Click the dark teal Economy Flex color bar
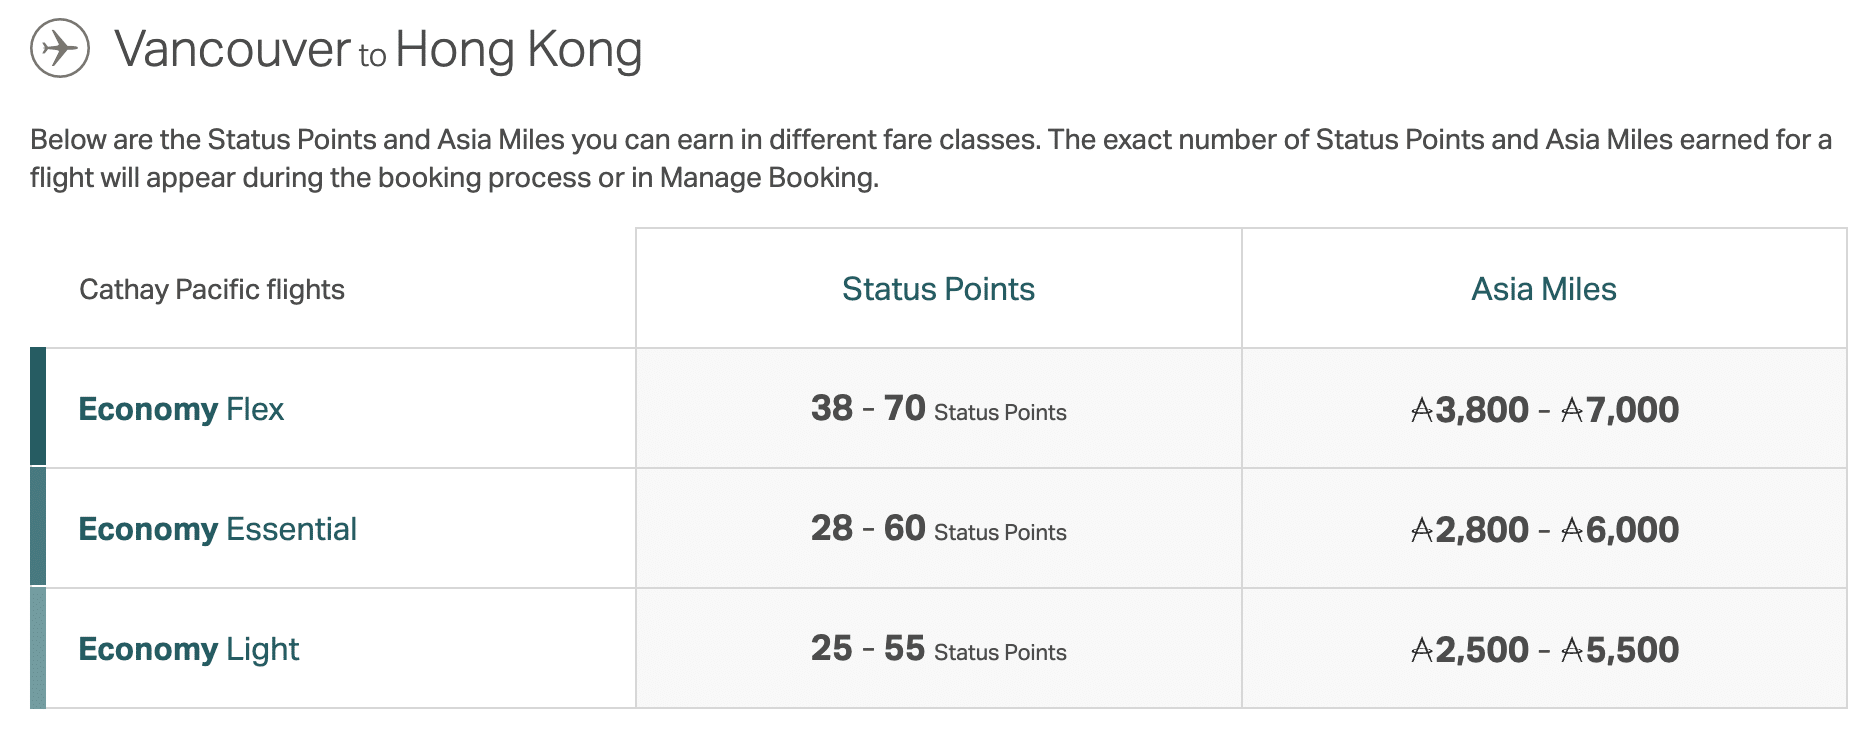The image size is (1870, 730). tap(38, 407)
